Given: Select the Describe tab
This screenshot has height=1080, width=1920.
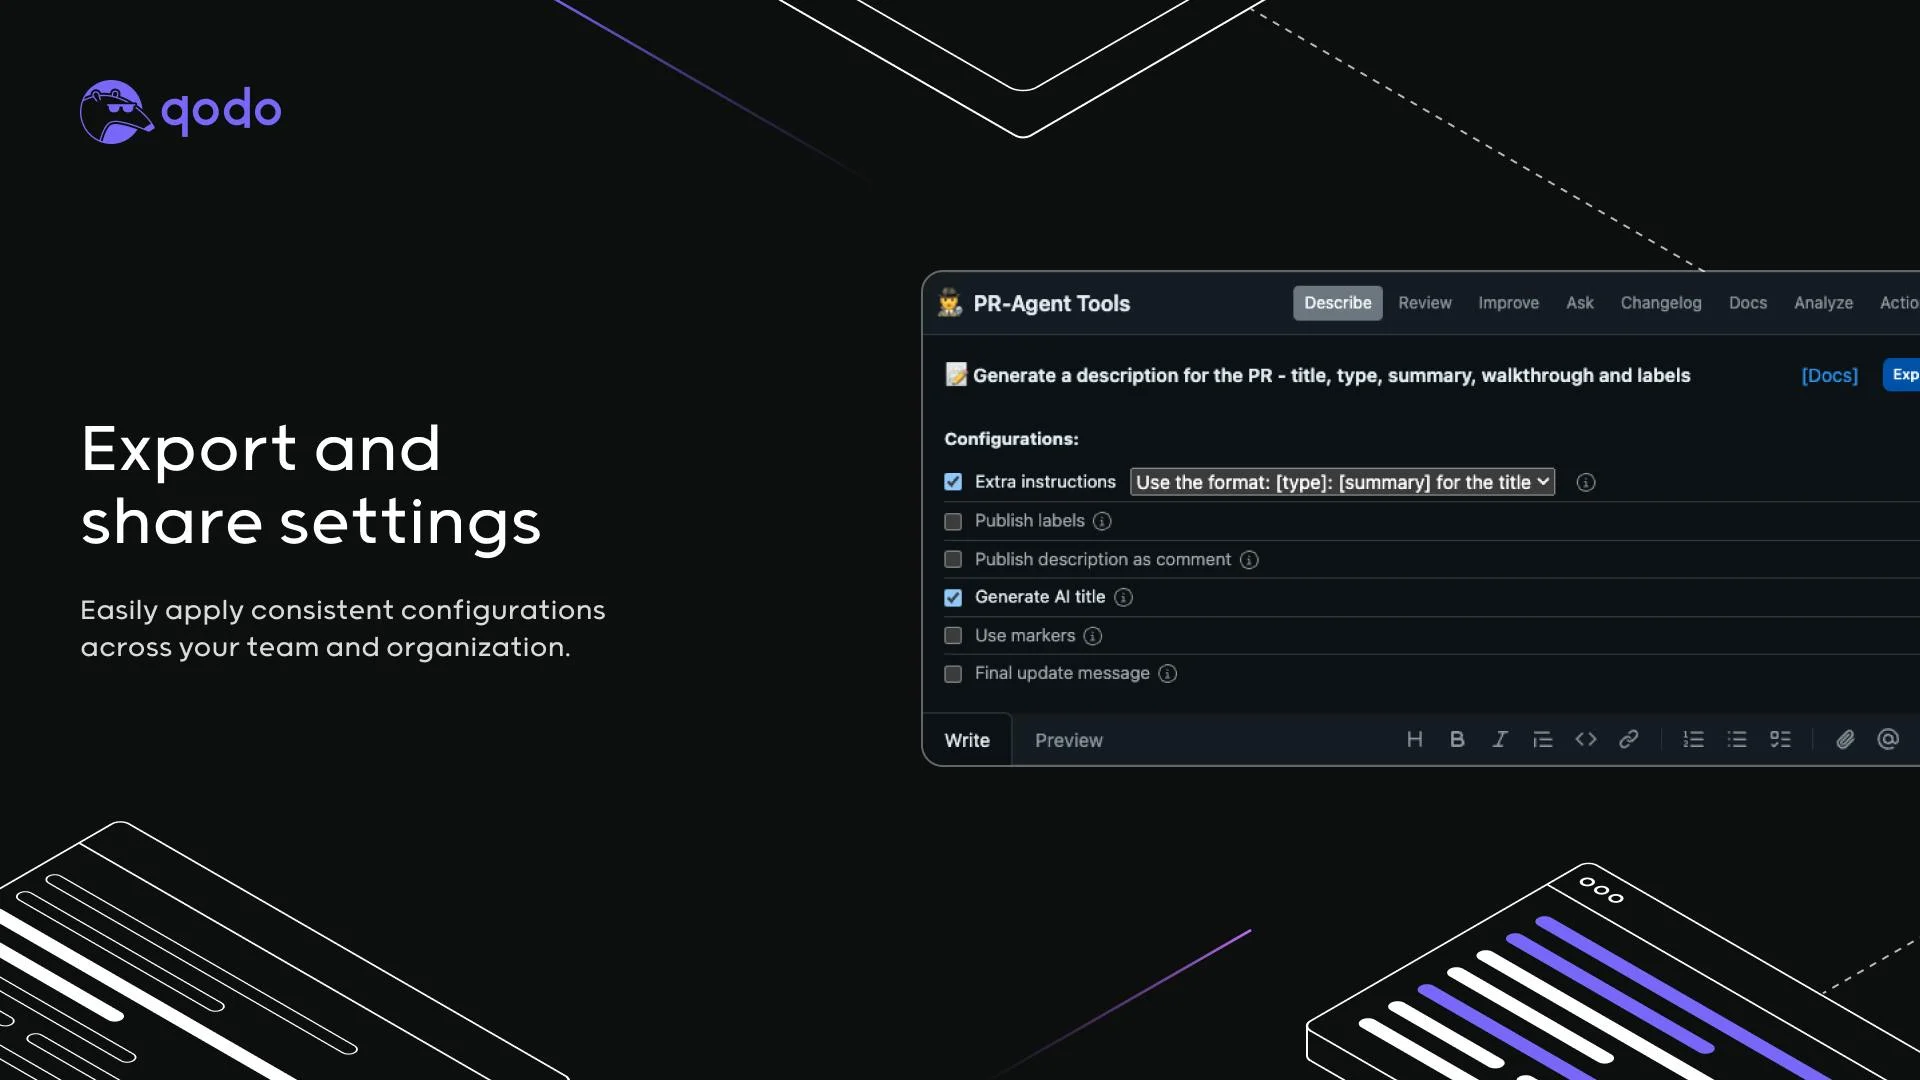Looking at the screenshot, I should (x=1338, y=303).
